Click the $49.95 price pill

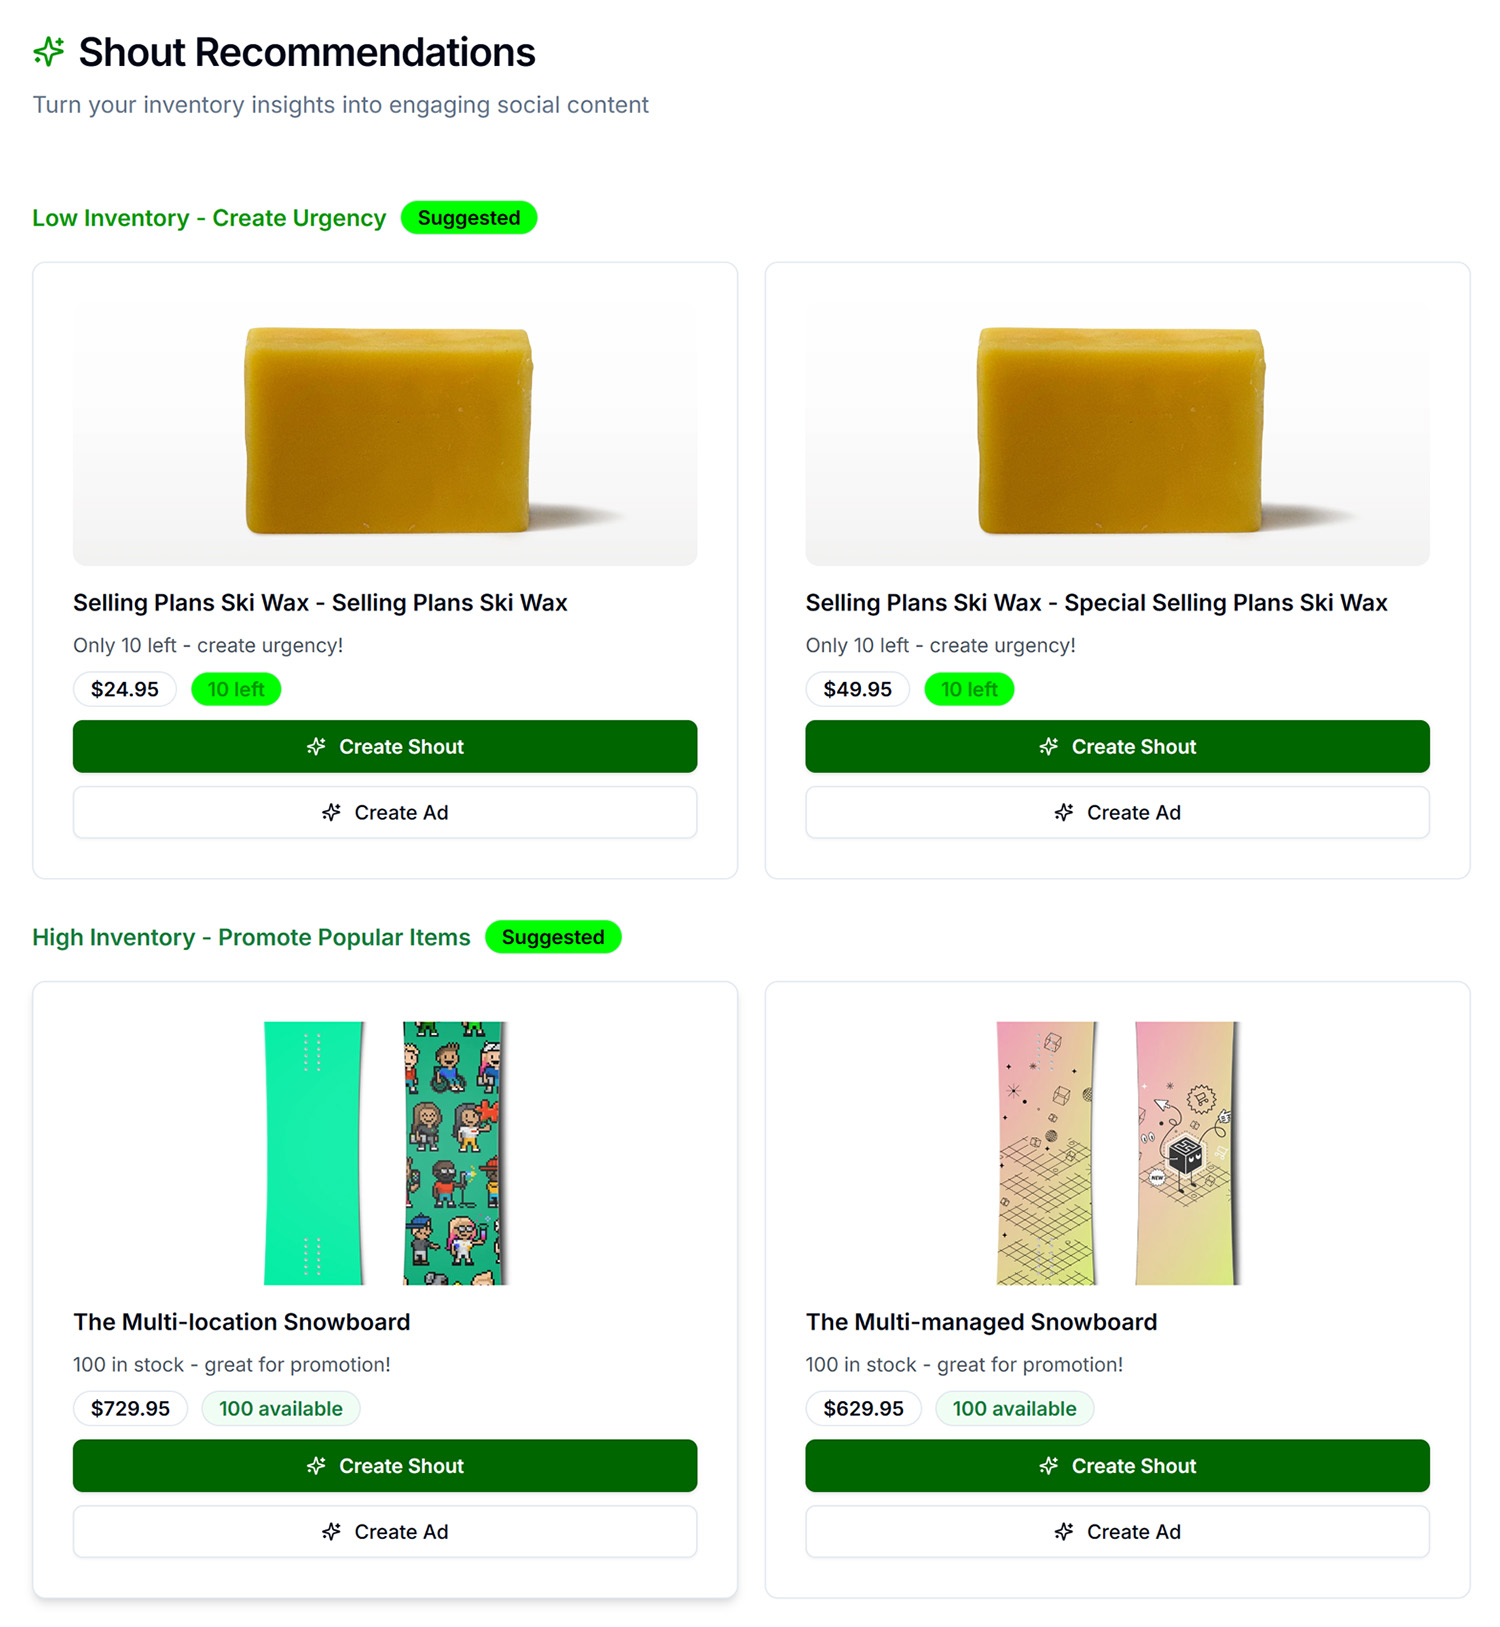pyautogui.click(x=857, y=688)
